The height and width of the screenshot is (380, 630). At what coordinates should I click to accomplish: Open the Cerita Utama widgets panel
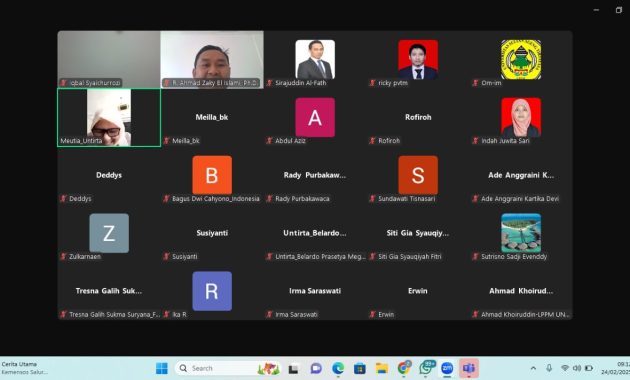point(25,368)
